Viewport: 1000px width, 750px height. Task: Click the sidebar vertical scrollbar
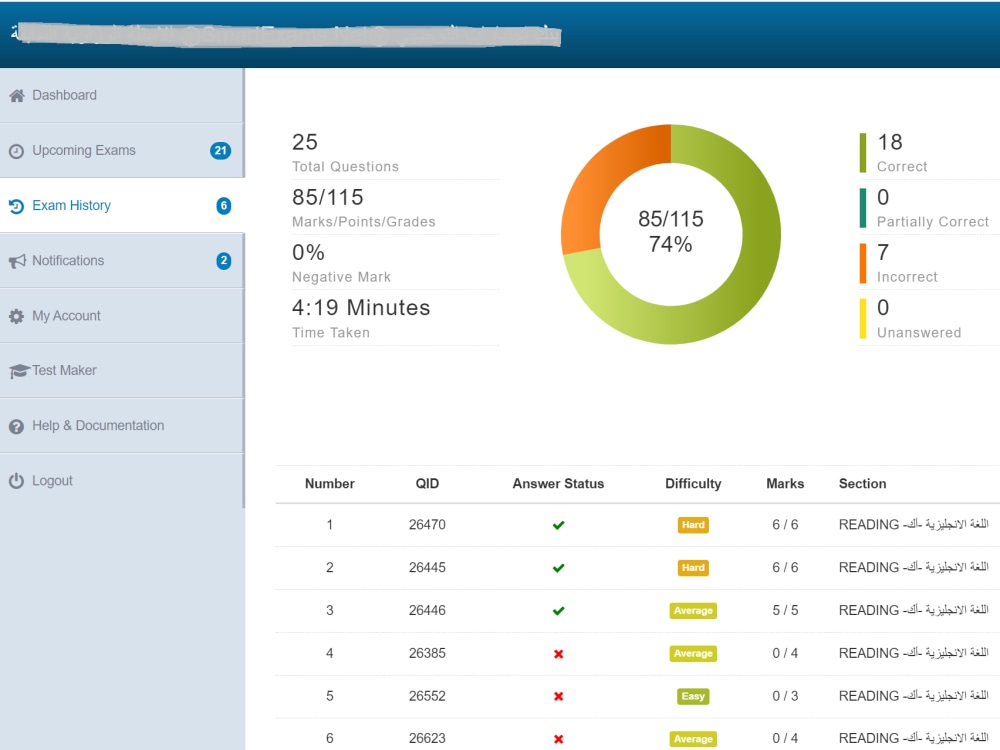[244, 288]
